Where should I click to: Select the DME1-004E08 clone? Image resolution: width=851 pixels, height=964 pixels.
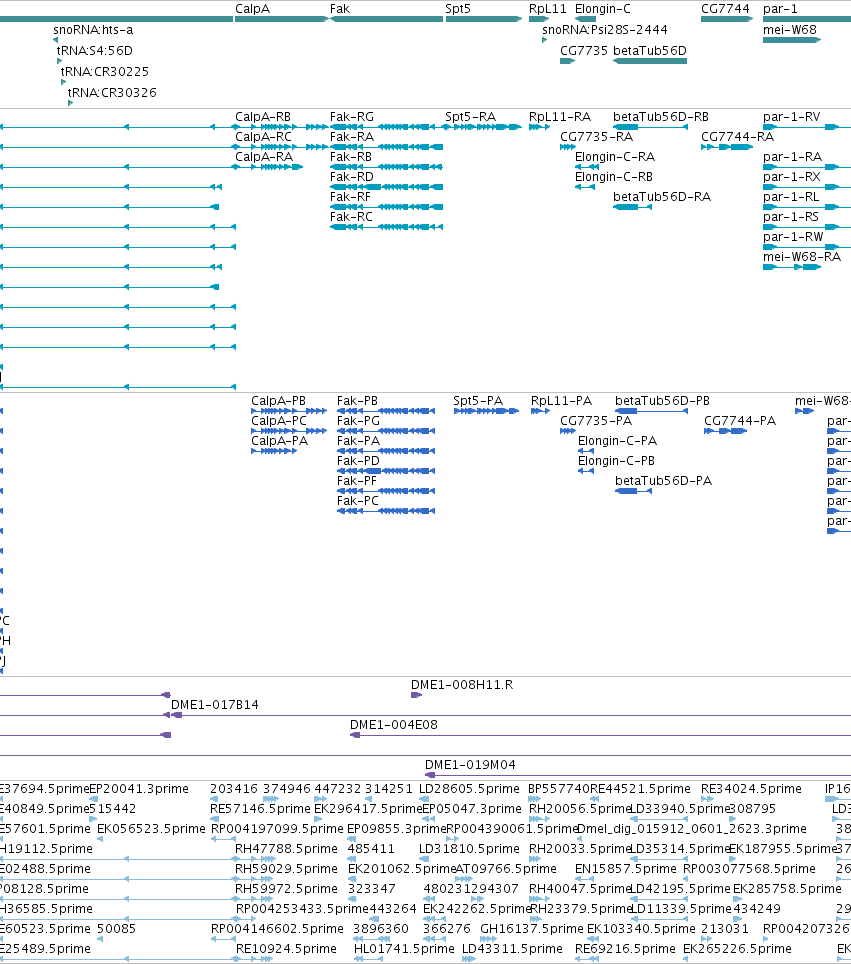[600, 735]
